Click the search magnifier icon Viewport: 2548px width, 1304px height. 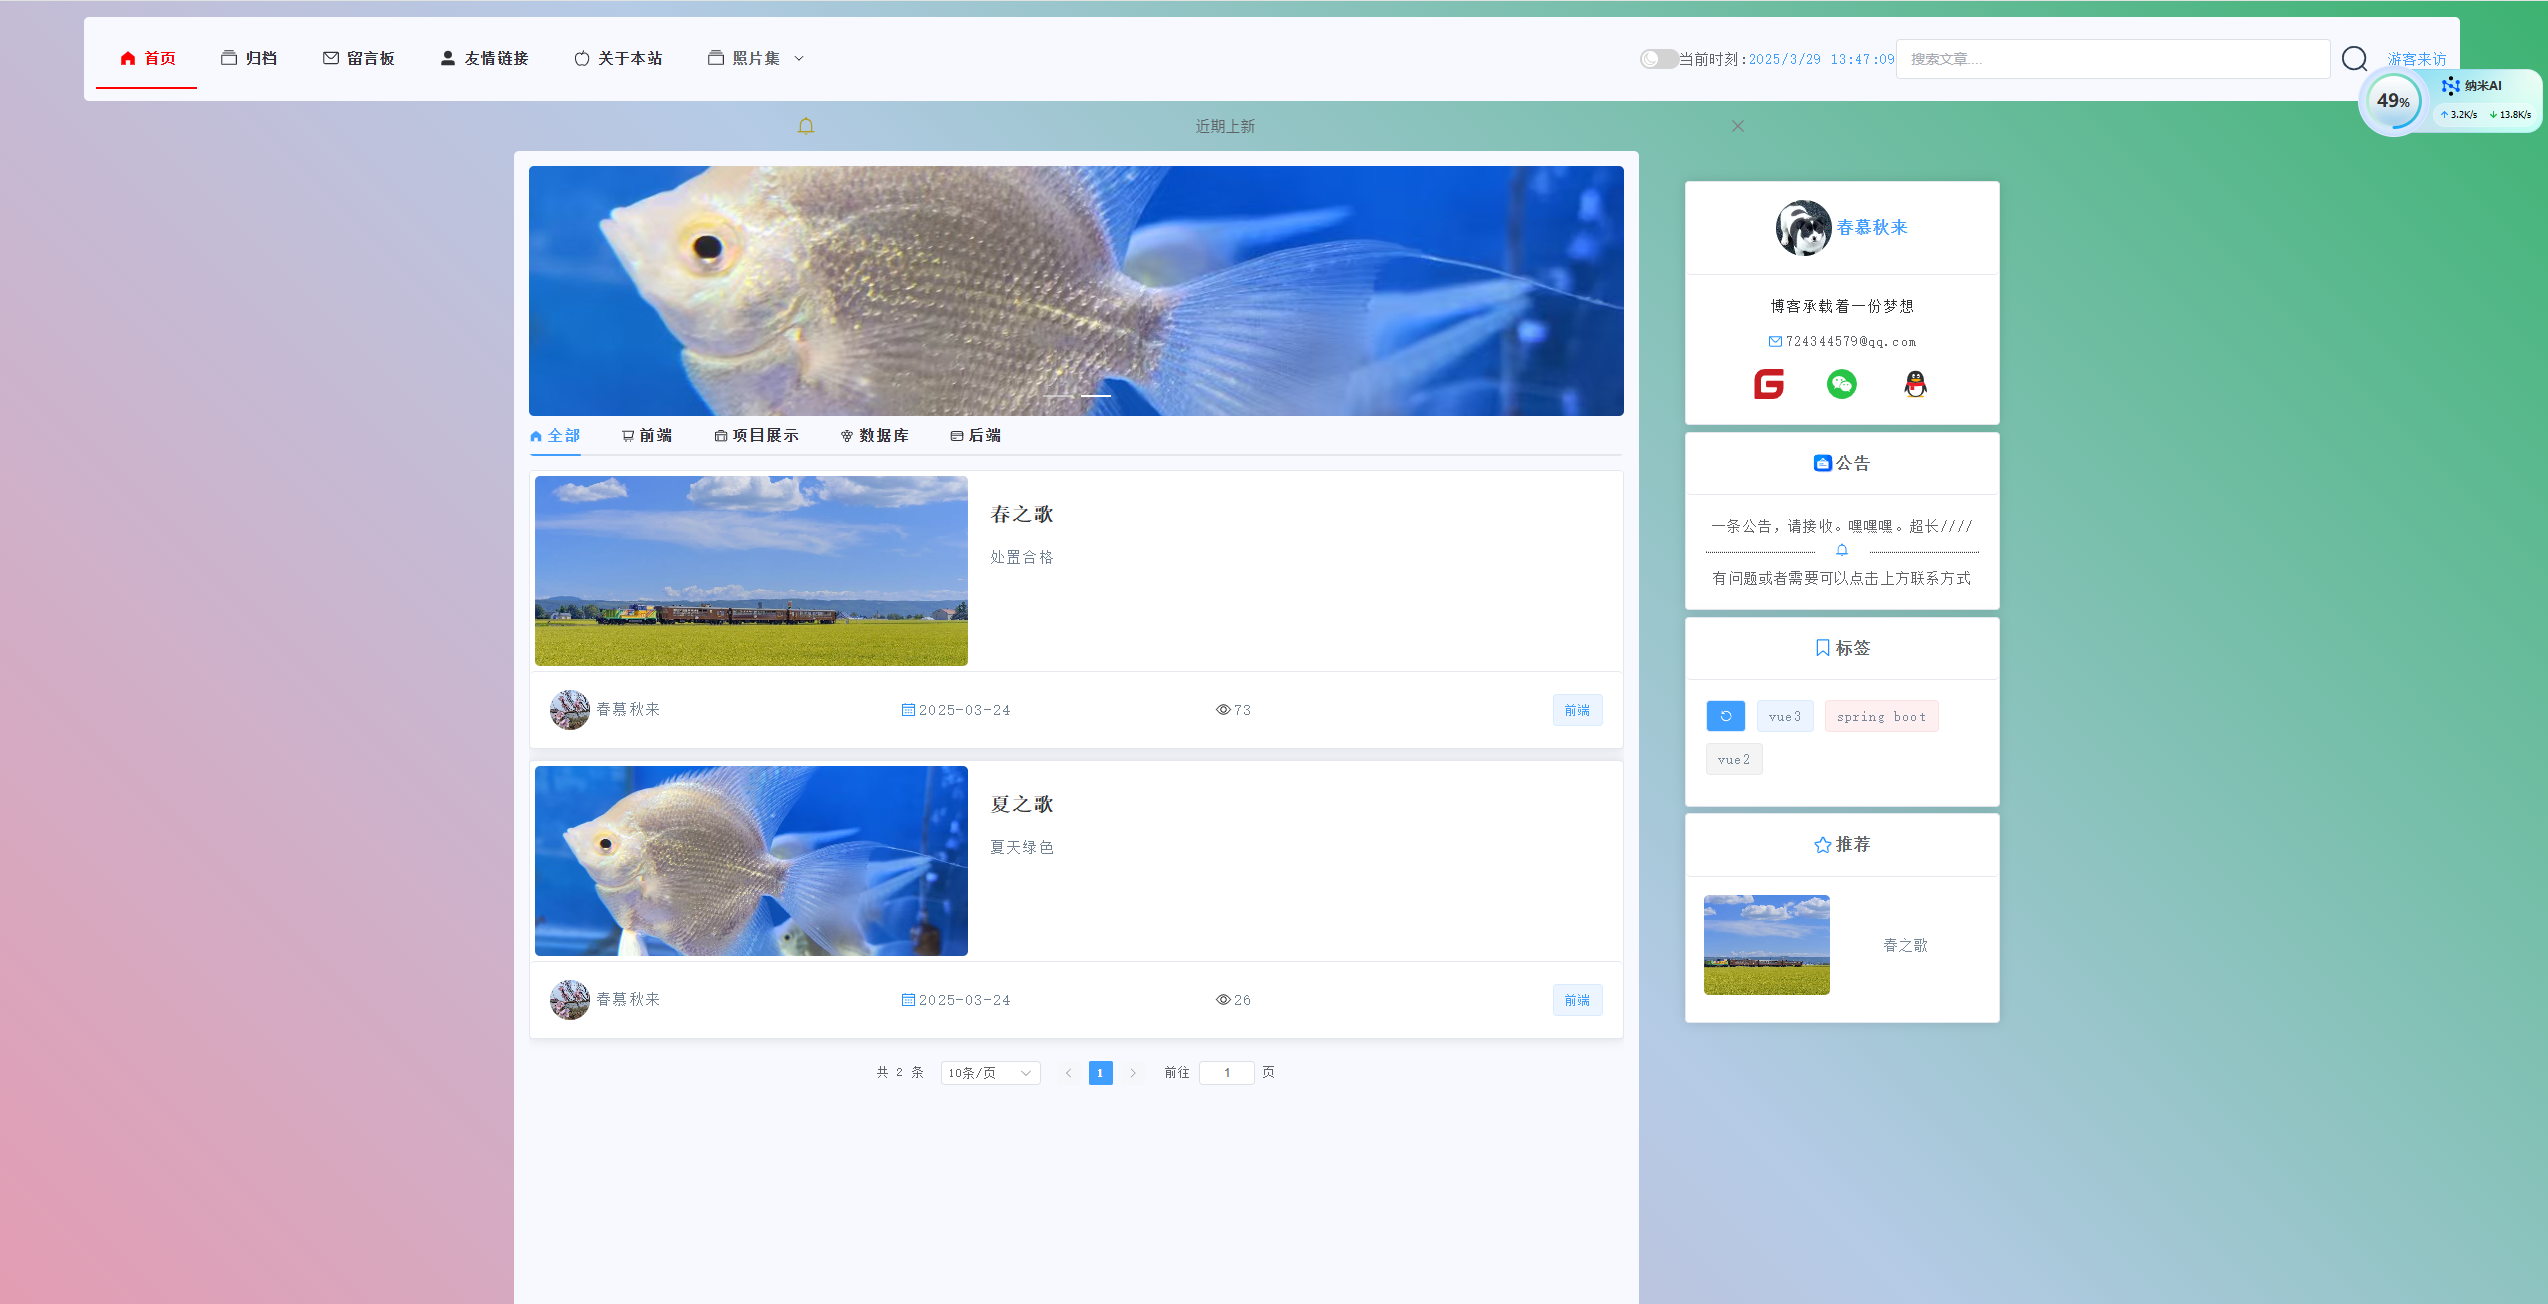coord(2354,59)
